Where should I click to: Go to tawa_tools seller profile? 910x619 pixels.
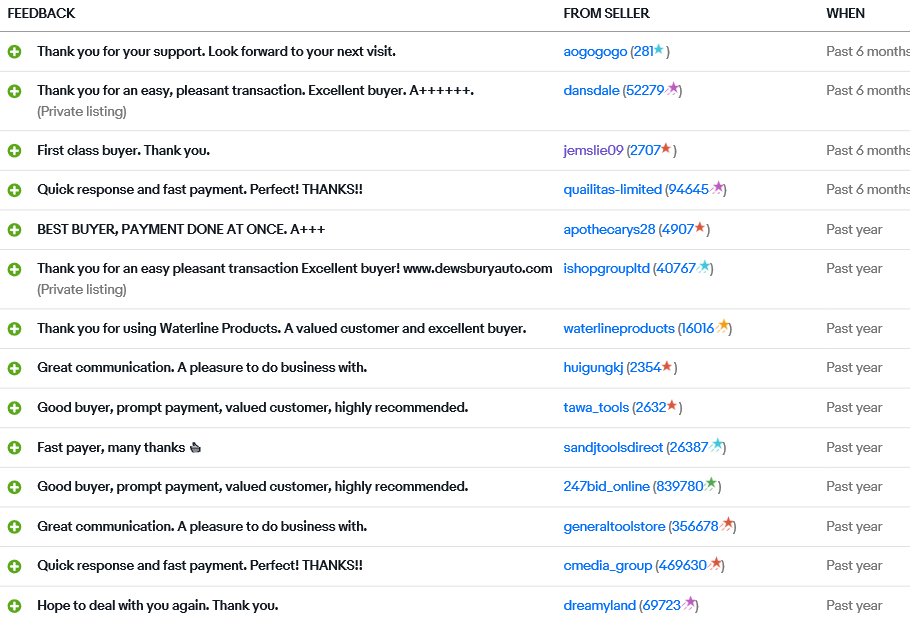(595, 407)
